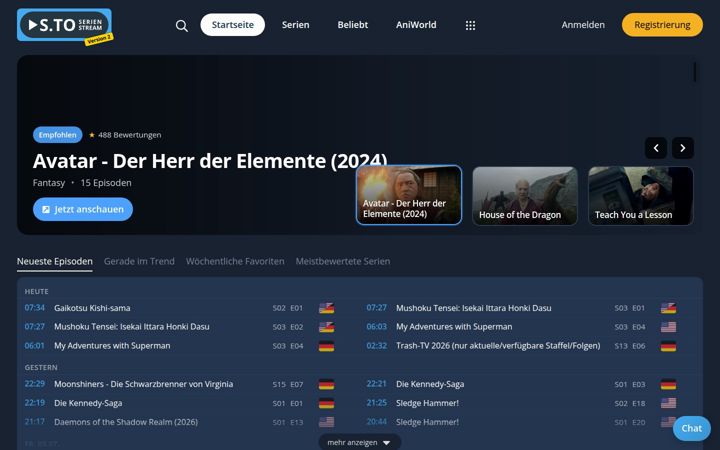Image resolution: width=720 pixels, height=450 pixels.
Task: Go to next featured slide arrow
Action: [x=683, y=148]
